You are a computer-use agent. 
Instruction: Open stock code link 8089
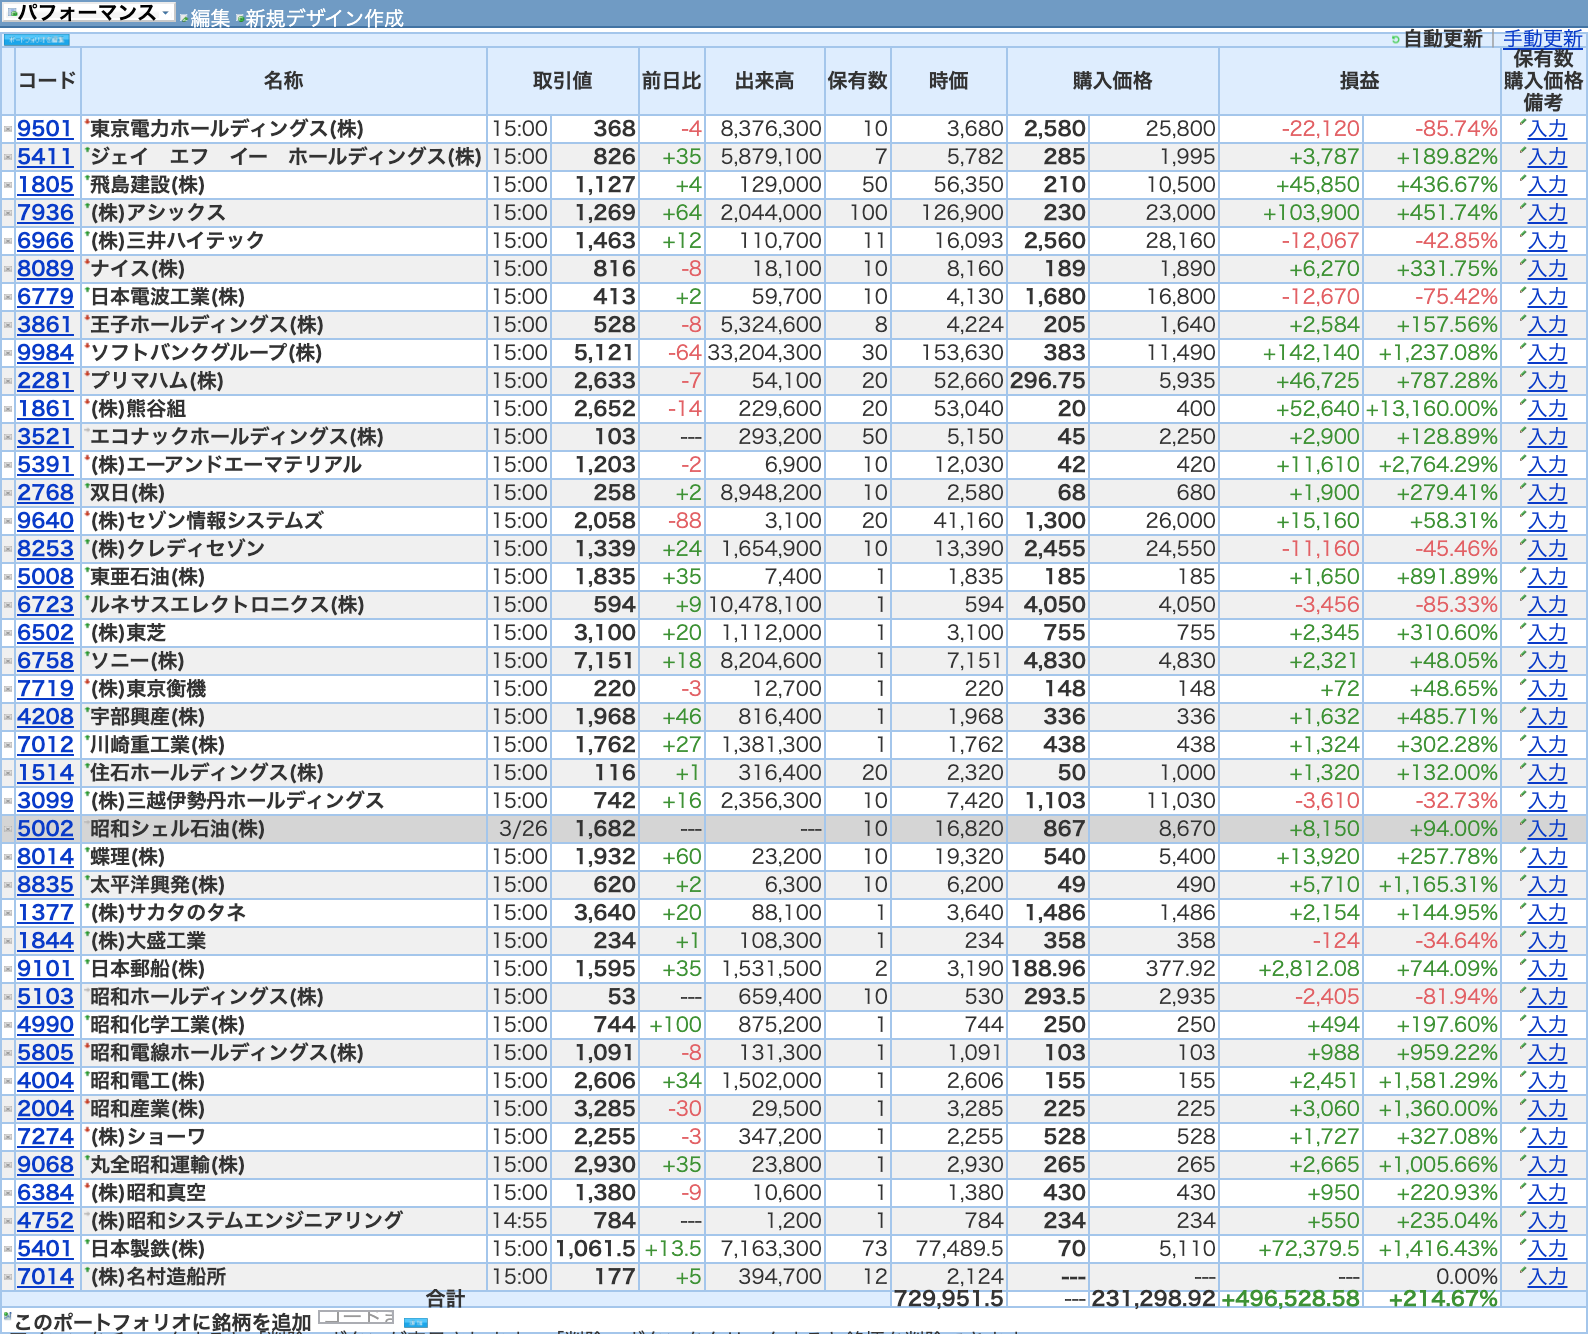coord(45,269)
